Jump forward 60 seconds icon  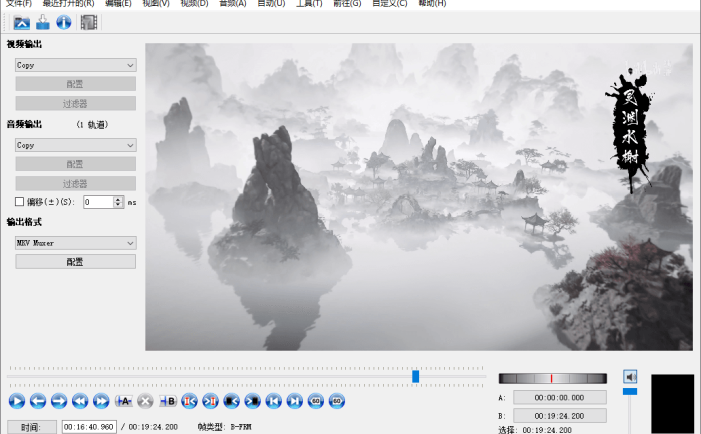tap(337, 401)
